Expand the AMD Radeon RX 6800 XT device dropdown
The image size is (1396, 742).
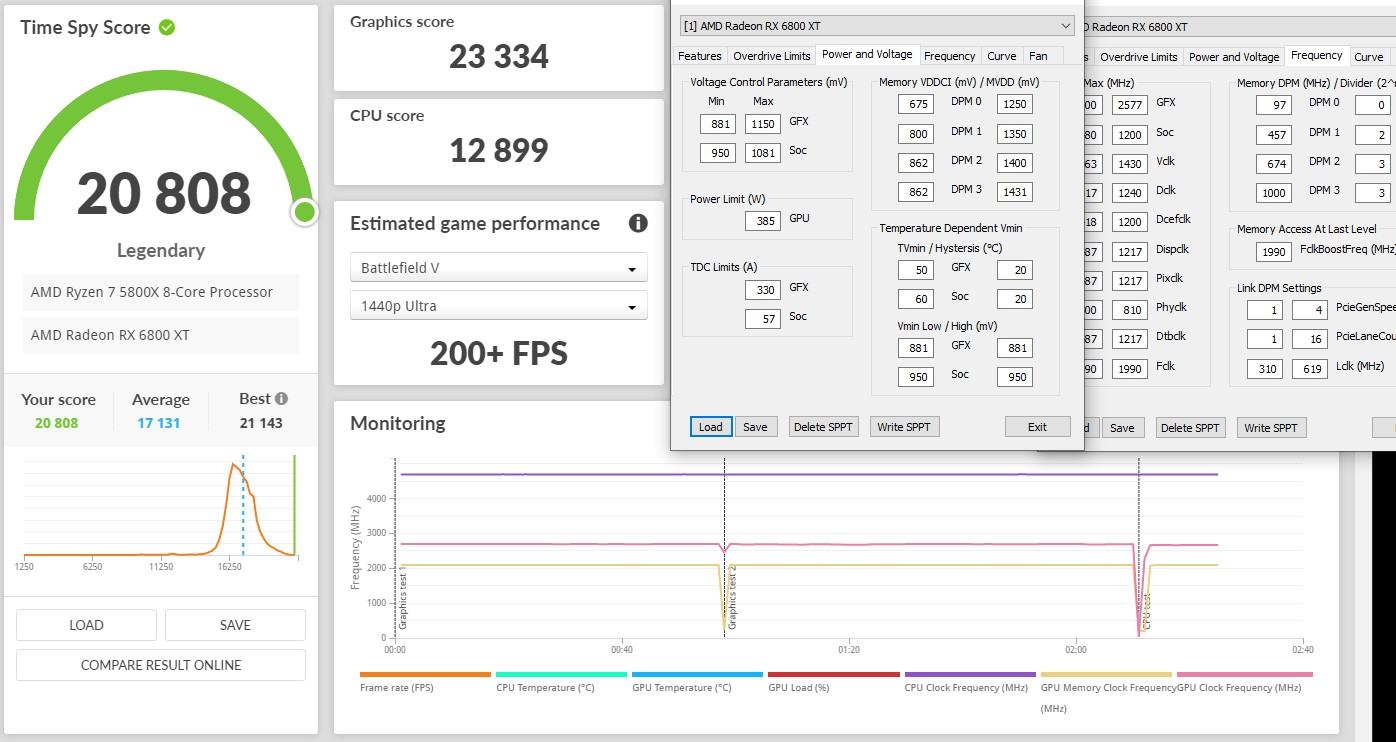tap(877, 26)
